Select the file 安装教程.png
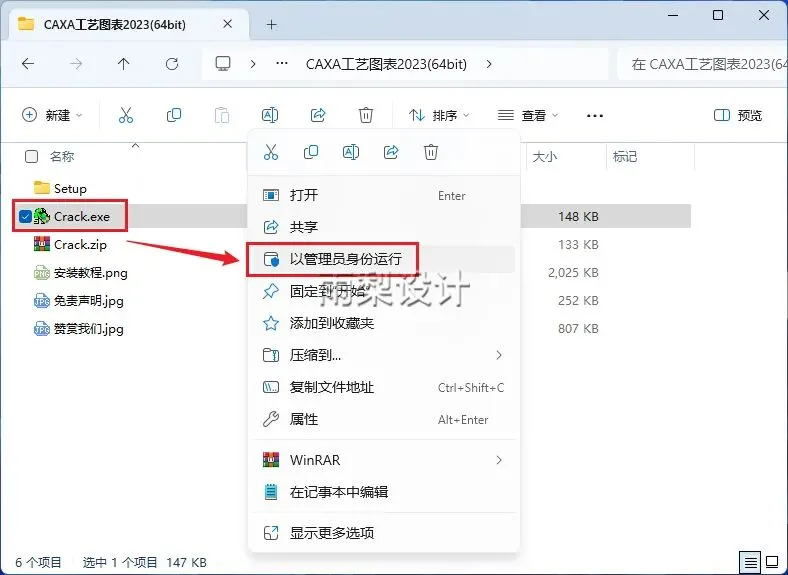Viewport: 788px width, 575px height. (x=90, y=273)
